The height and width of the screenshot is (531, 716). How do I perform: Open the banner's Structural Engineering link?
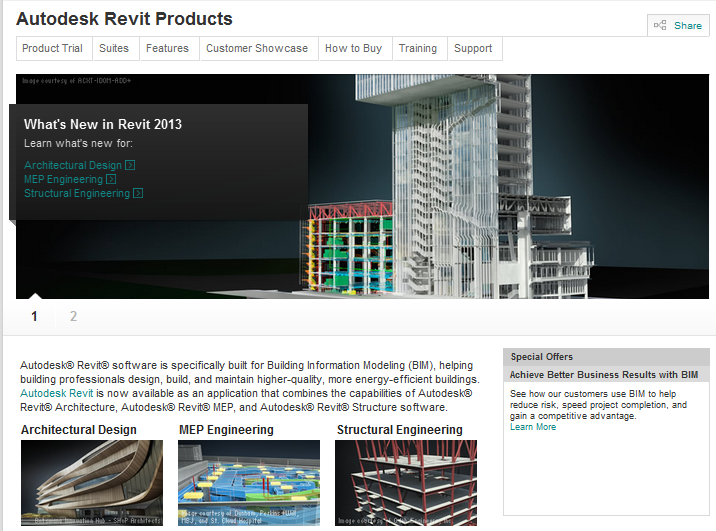click(77, 193)
